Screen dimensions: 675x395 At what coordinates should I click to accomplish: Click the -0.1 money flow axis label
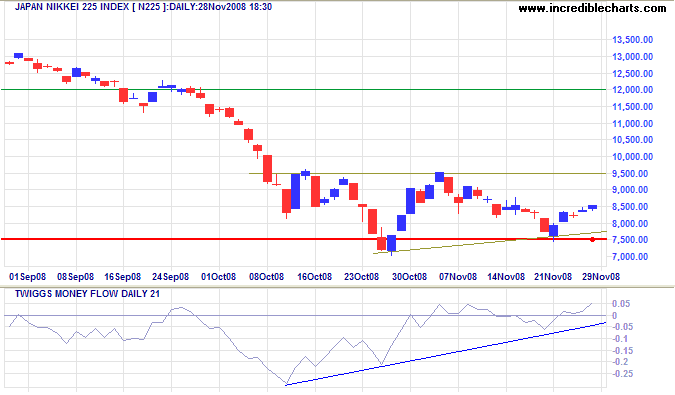click(620, 339)
